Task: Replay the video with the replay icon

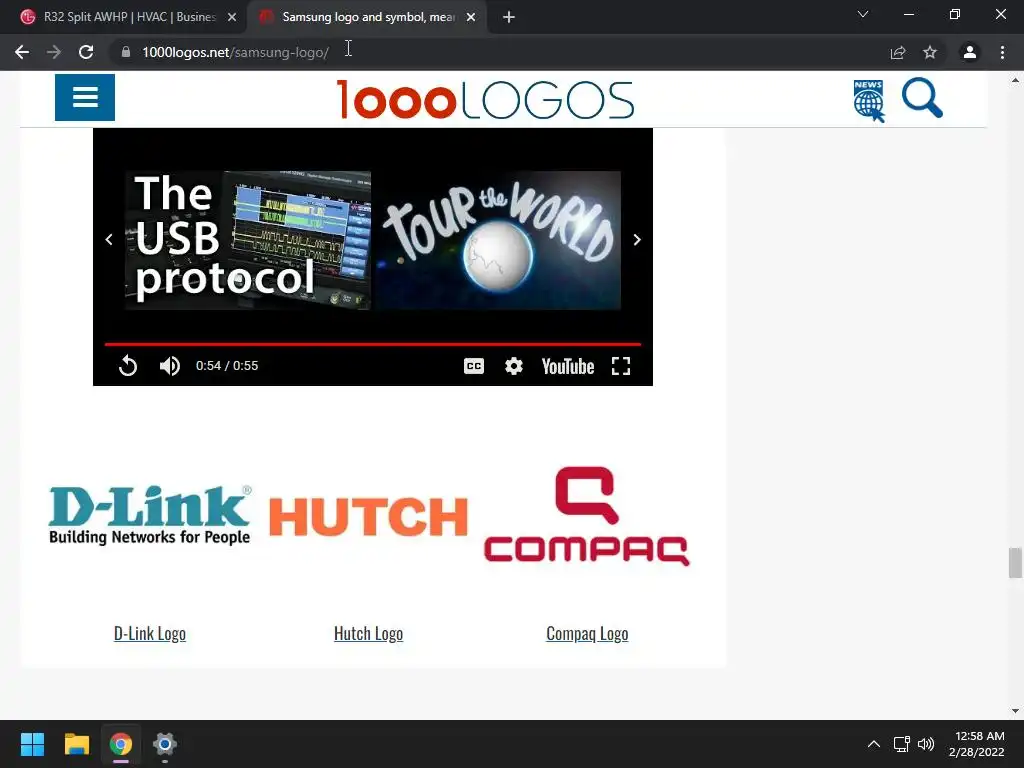Action: point(128,366)
